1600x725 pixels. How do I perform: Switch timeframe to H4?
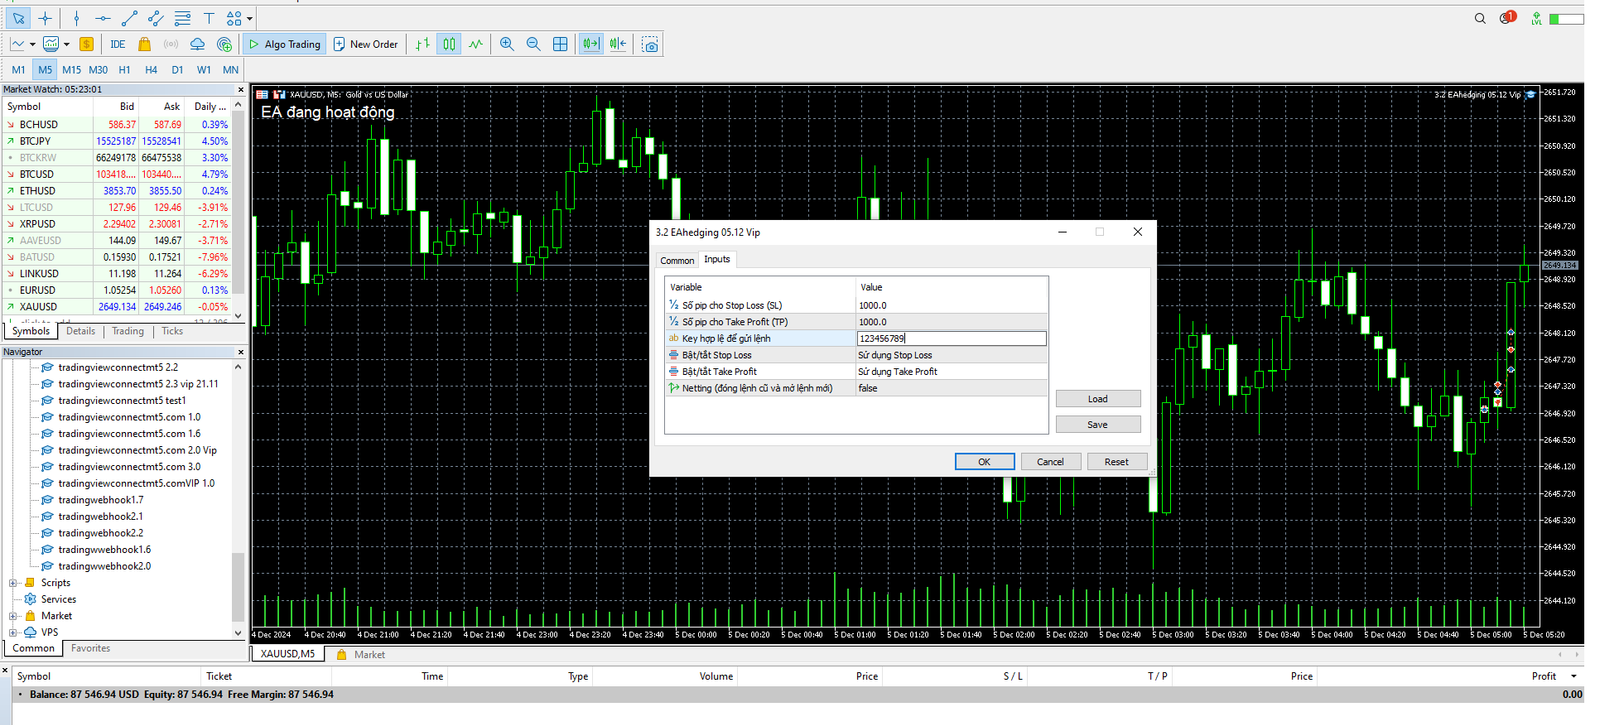point(151,70)
